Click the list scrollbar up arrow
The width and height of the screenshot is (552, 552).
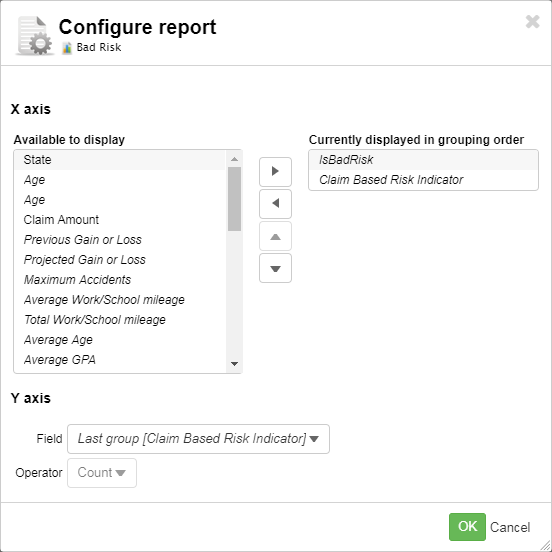coord(234,159)
